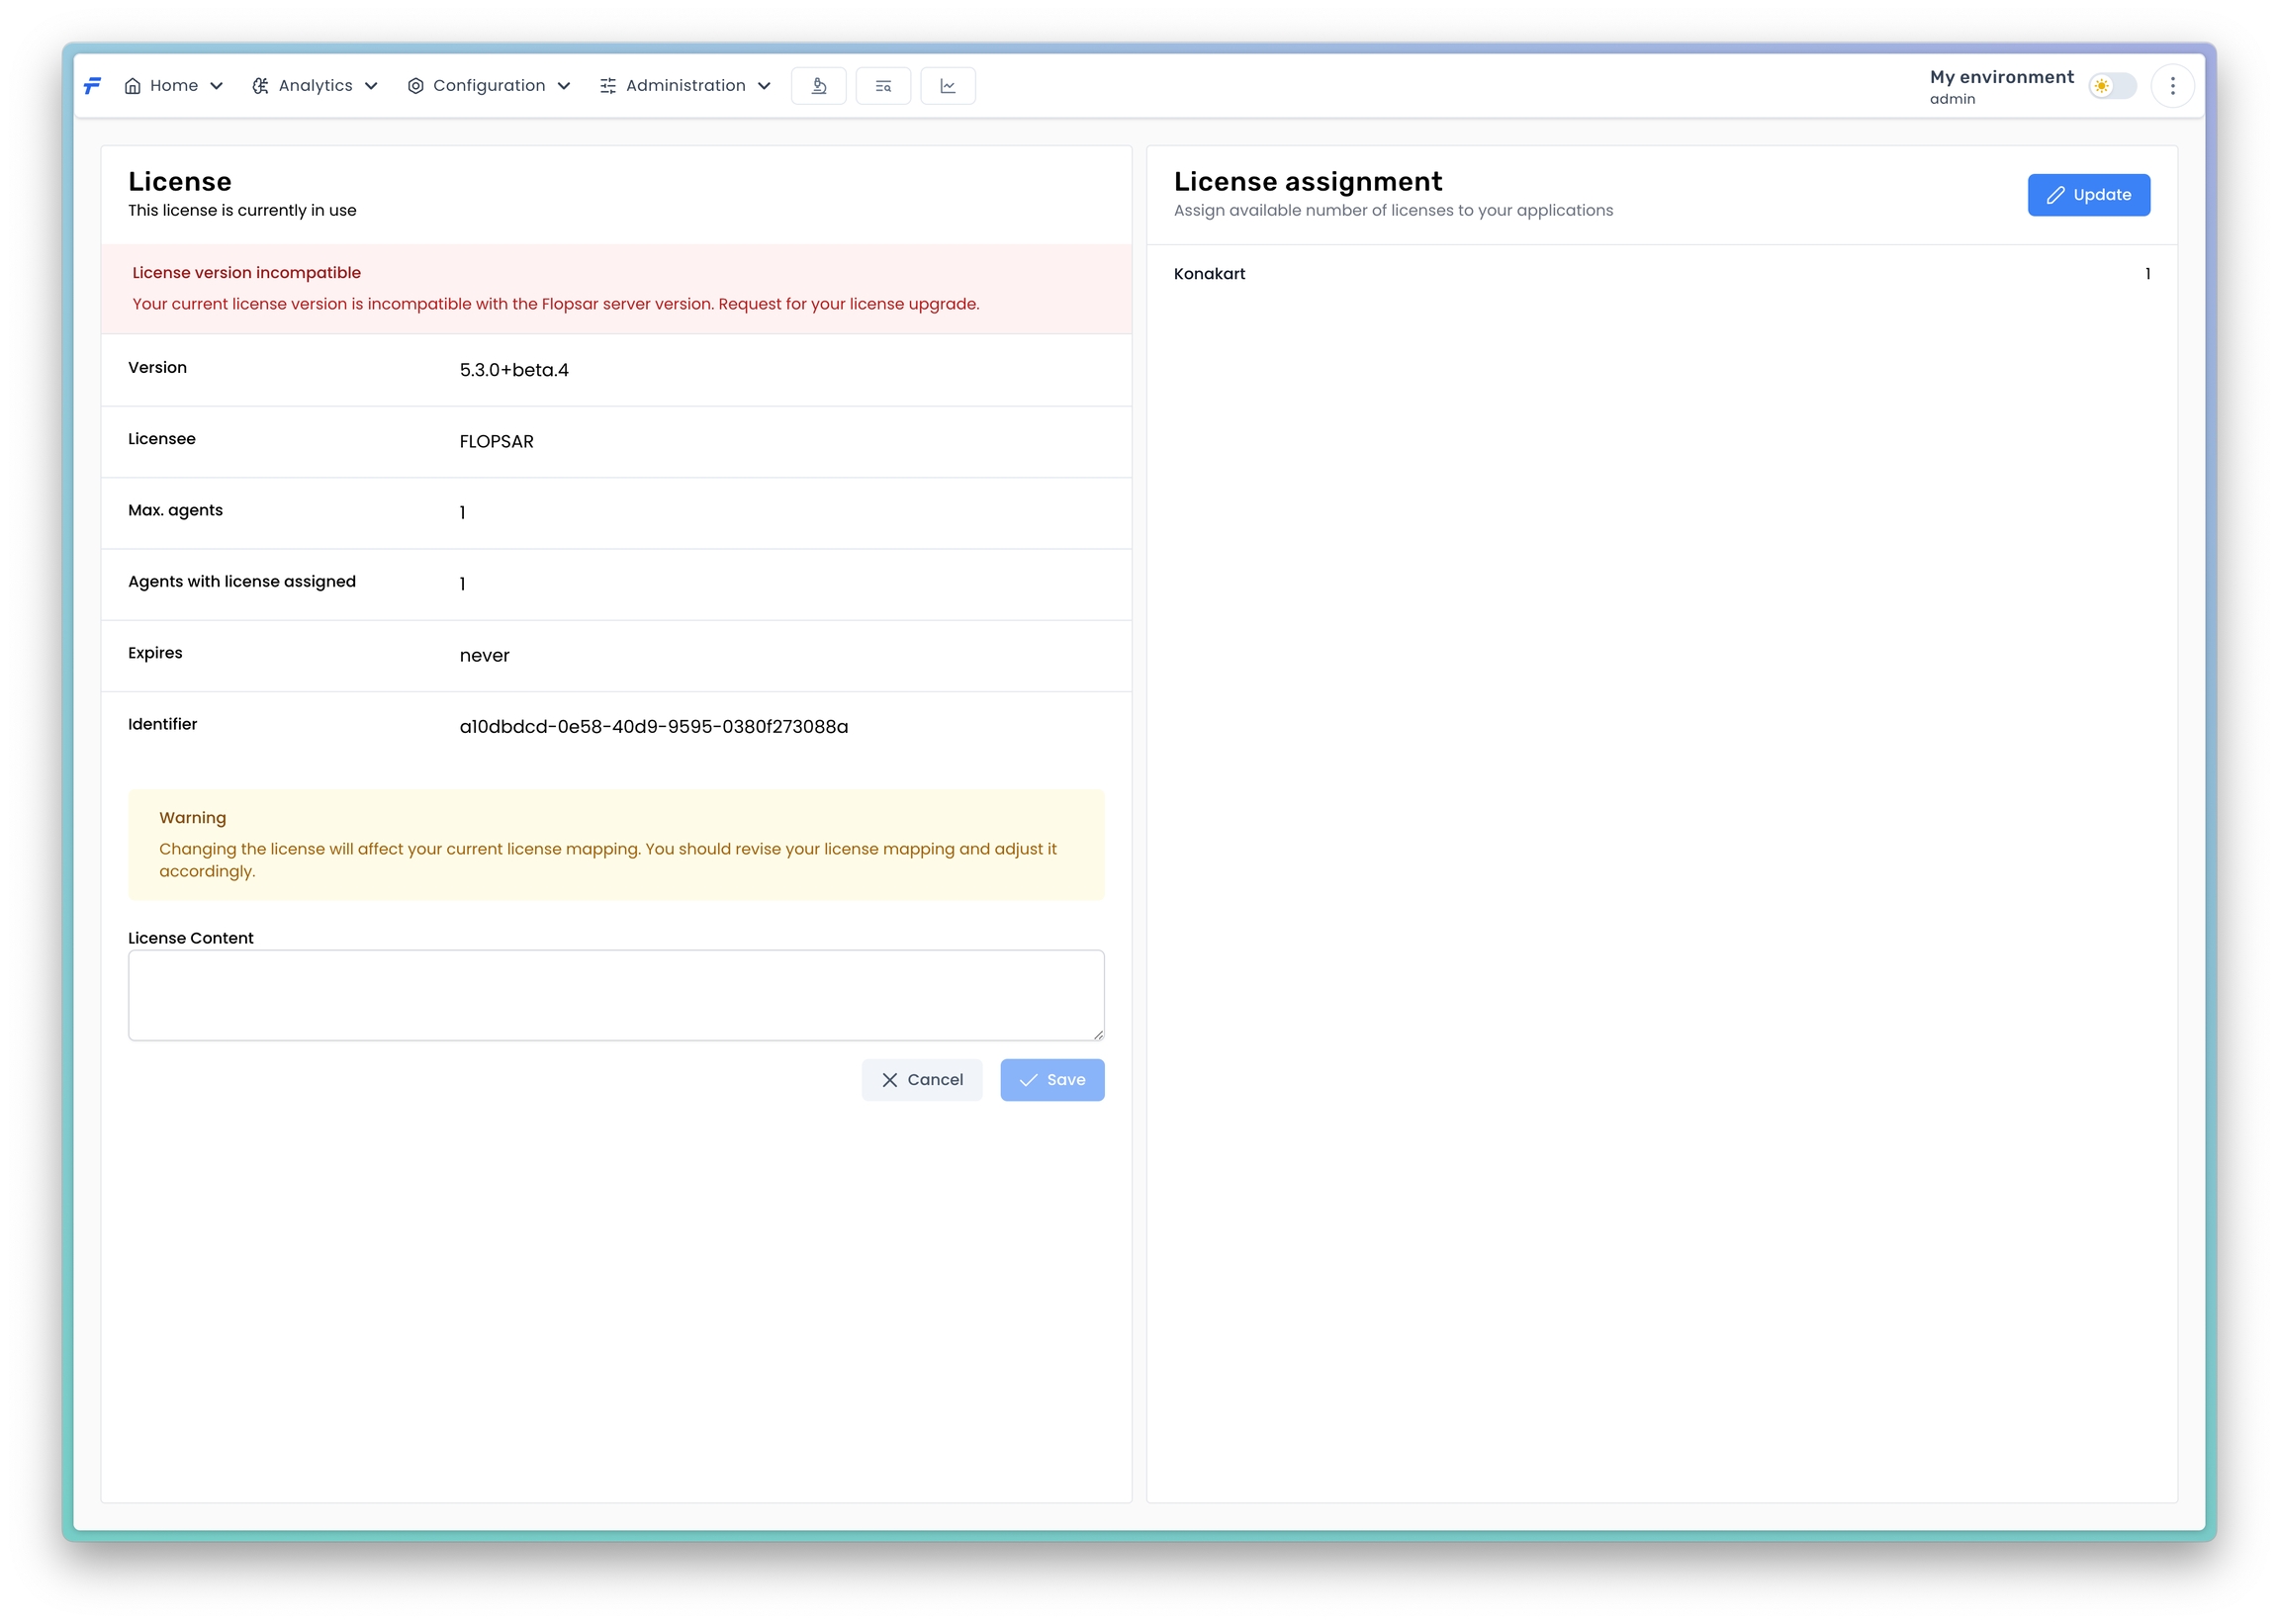The image size is (2279, 1624).
Task: Click the hexagon icon beside Configuration
Action: [x=415, y=86]
